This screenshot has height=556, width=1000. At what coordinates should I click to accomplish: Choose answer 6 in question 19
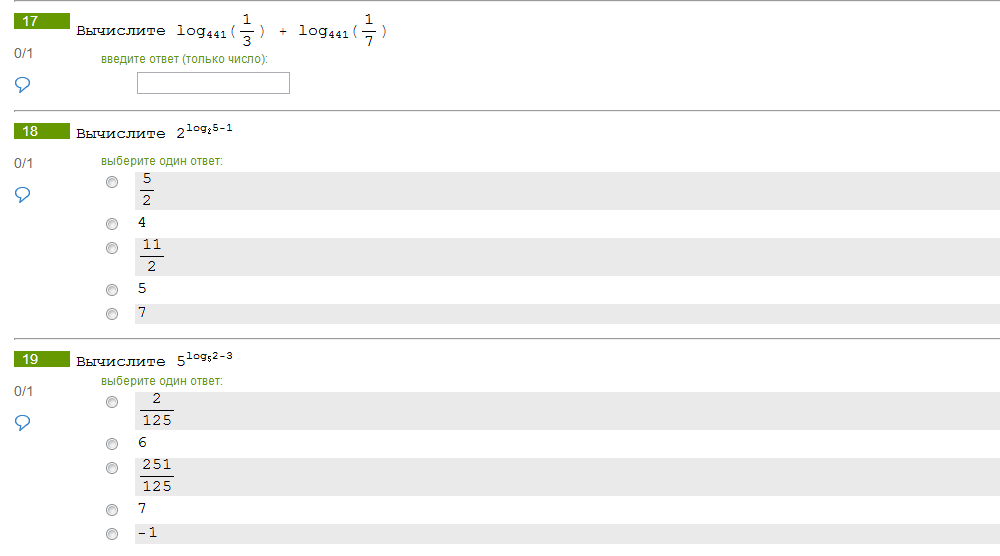pyautogui.click(x=112, y=444)
